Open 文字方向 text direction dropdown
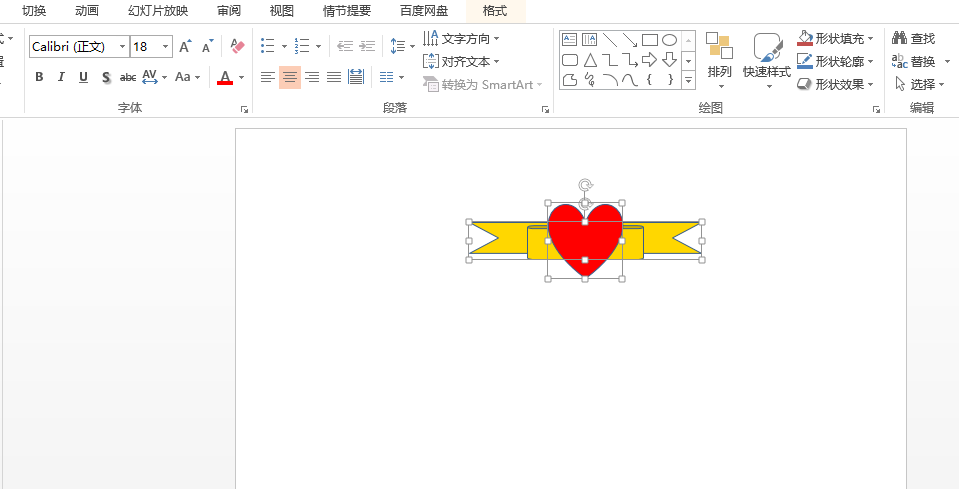 [461, 39]
